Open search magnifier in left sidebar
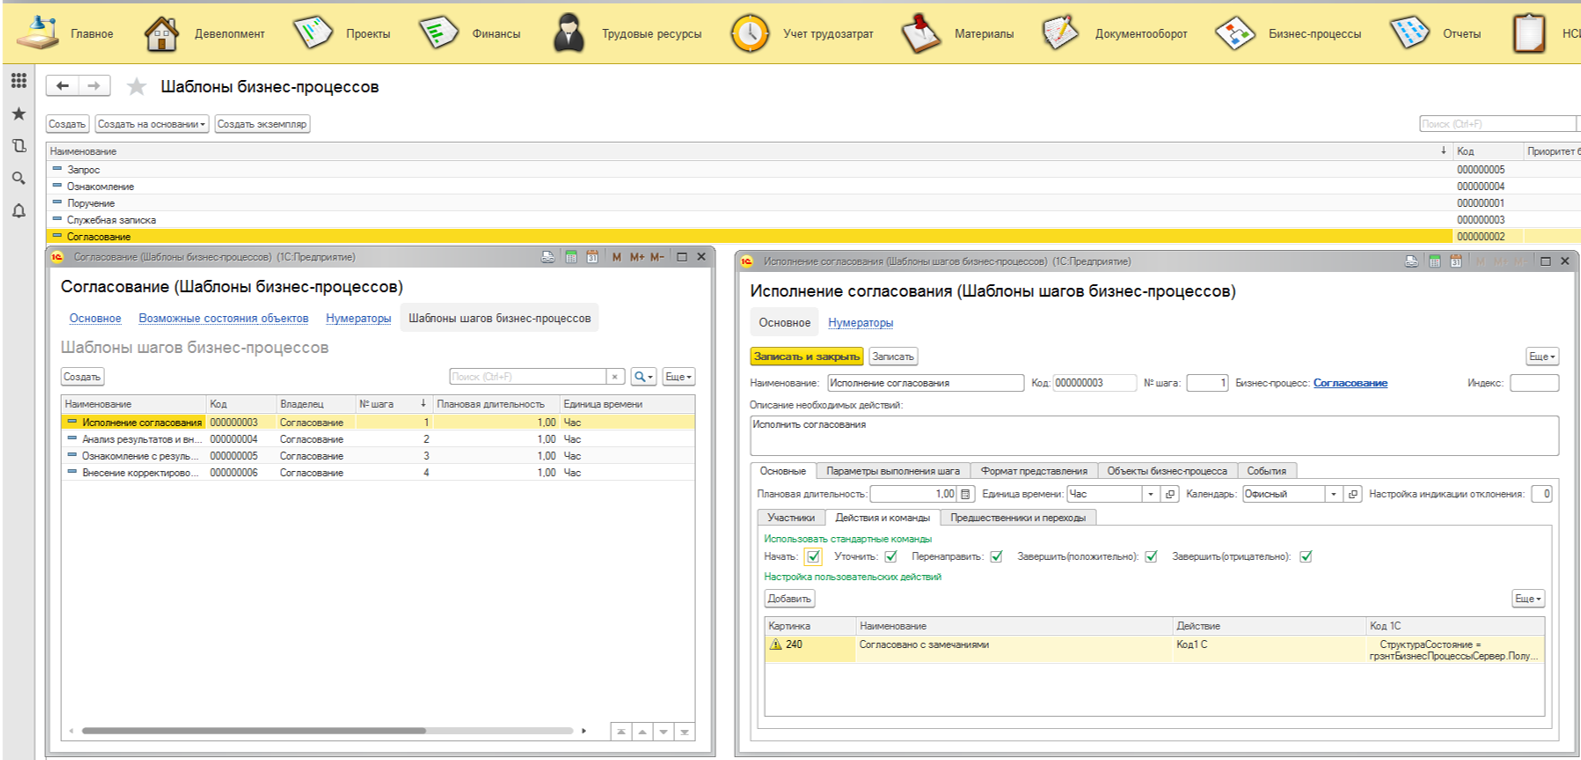1581x760 pixels. [18, 178]
